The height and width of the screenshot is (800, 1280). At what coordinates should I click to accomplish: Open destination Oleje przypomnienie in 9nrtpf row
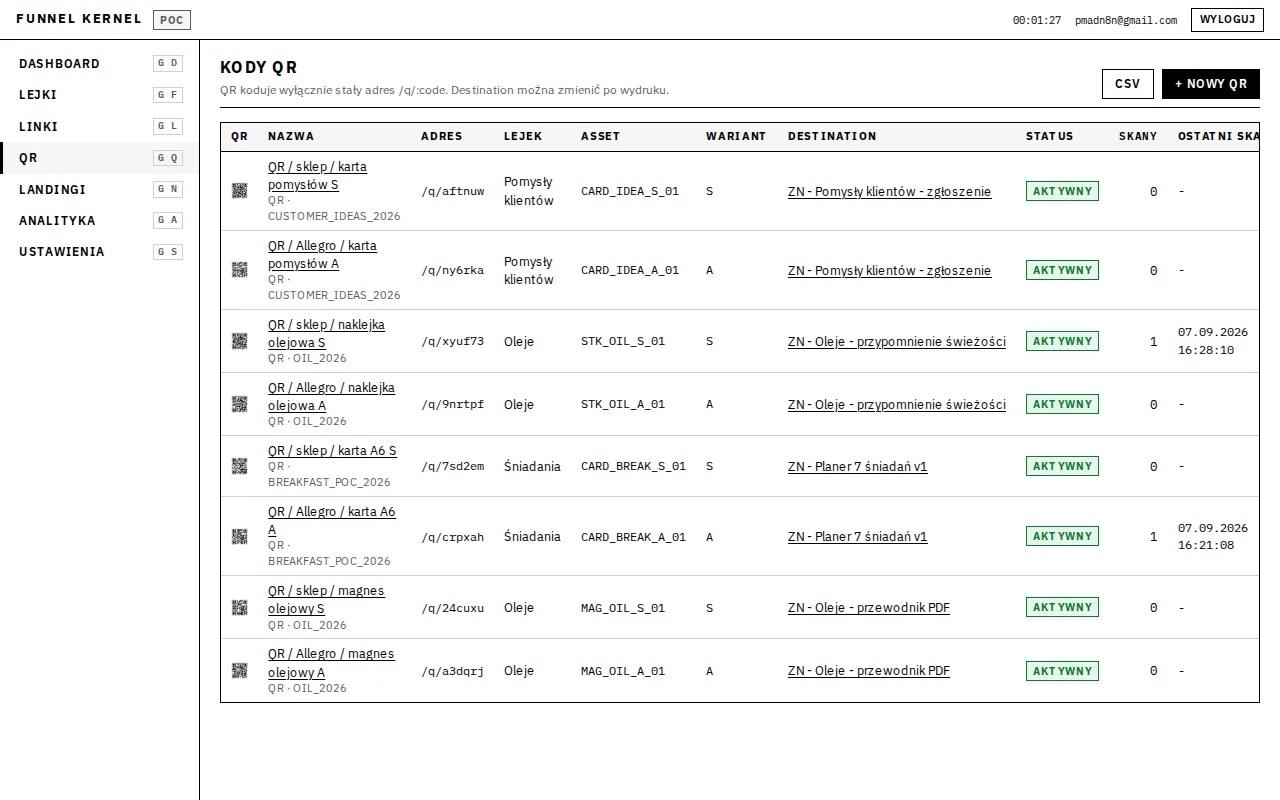897,404
